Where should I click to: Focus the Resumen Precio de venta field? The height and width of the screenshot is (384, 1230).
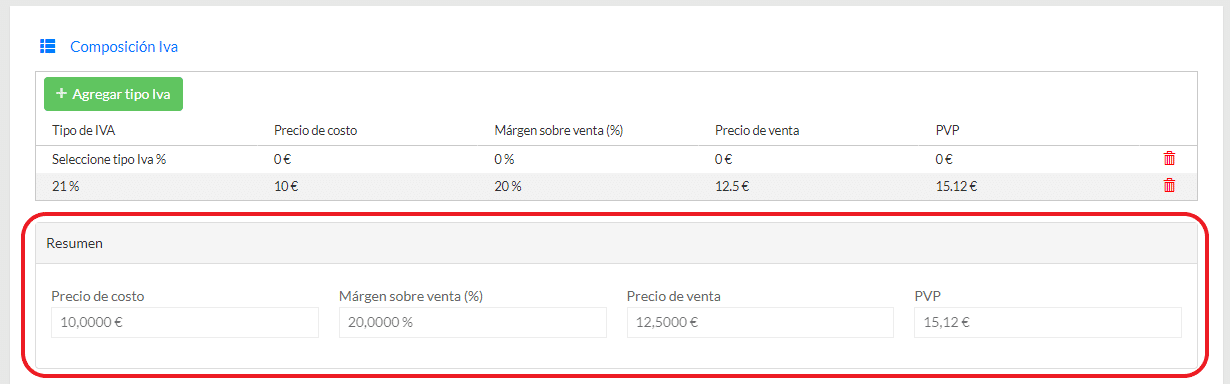(x=760, y=322)
